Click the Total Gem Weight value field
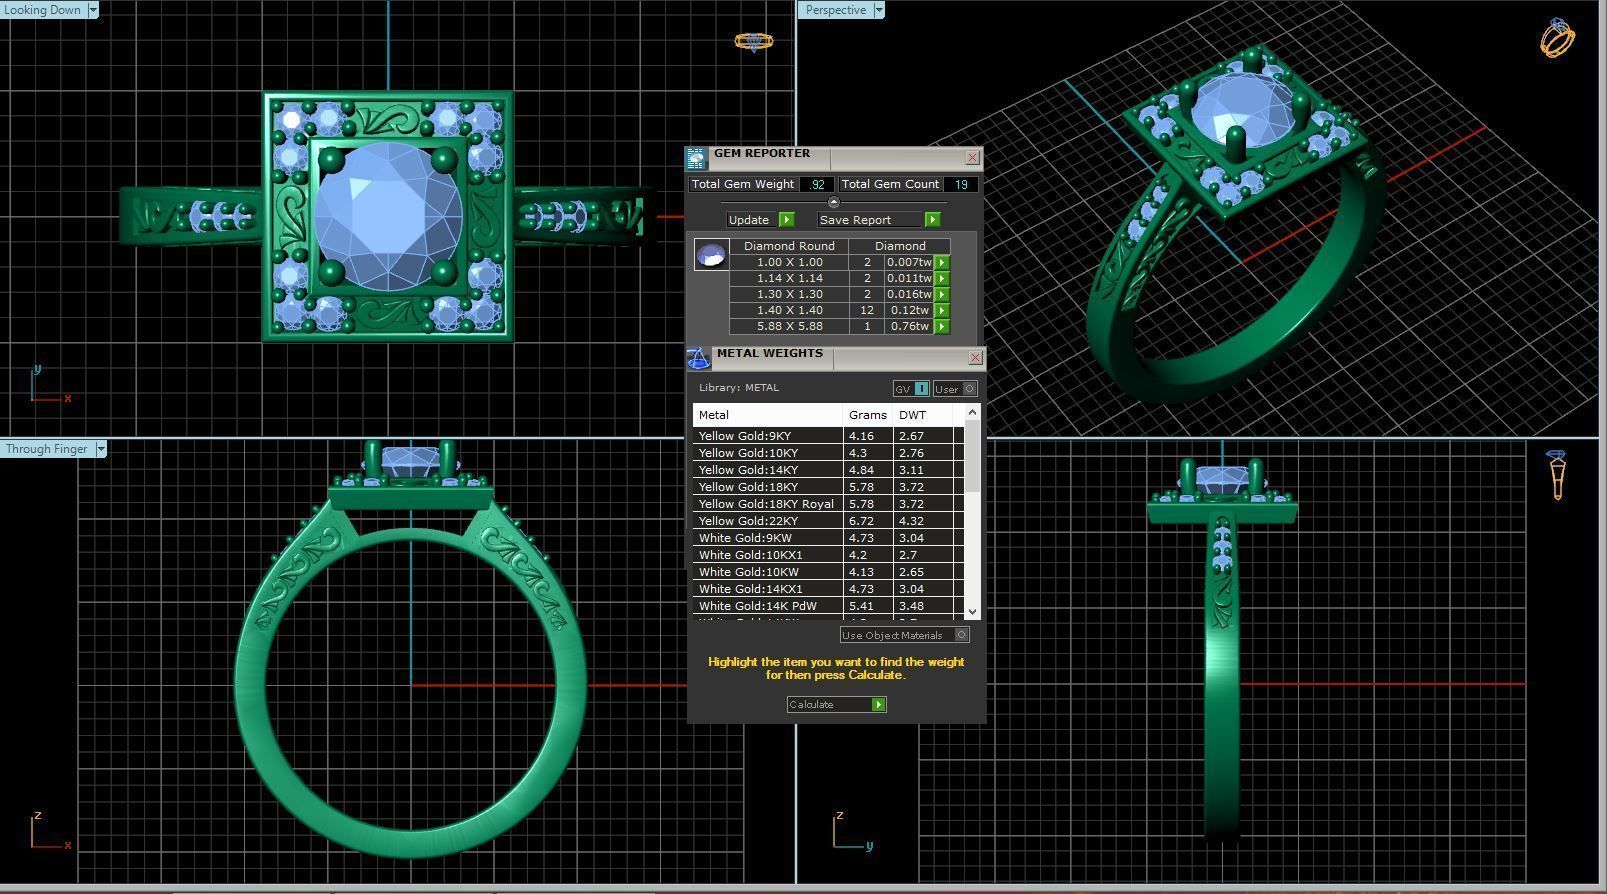Screen dimensions: 1607x894 pyautogui.click(x=817, y=185)
